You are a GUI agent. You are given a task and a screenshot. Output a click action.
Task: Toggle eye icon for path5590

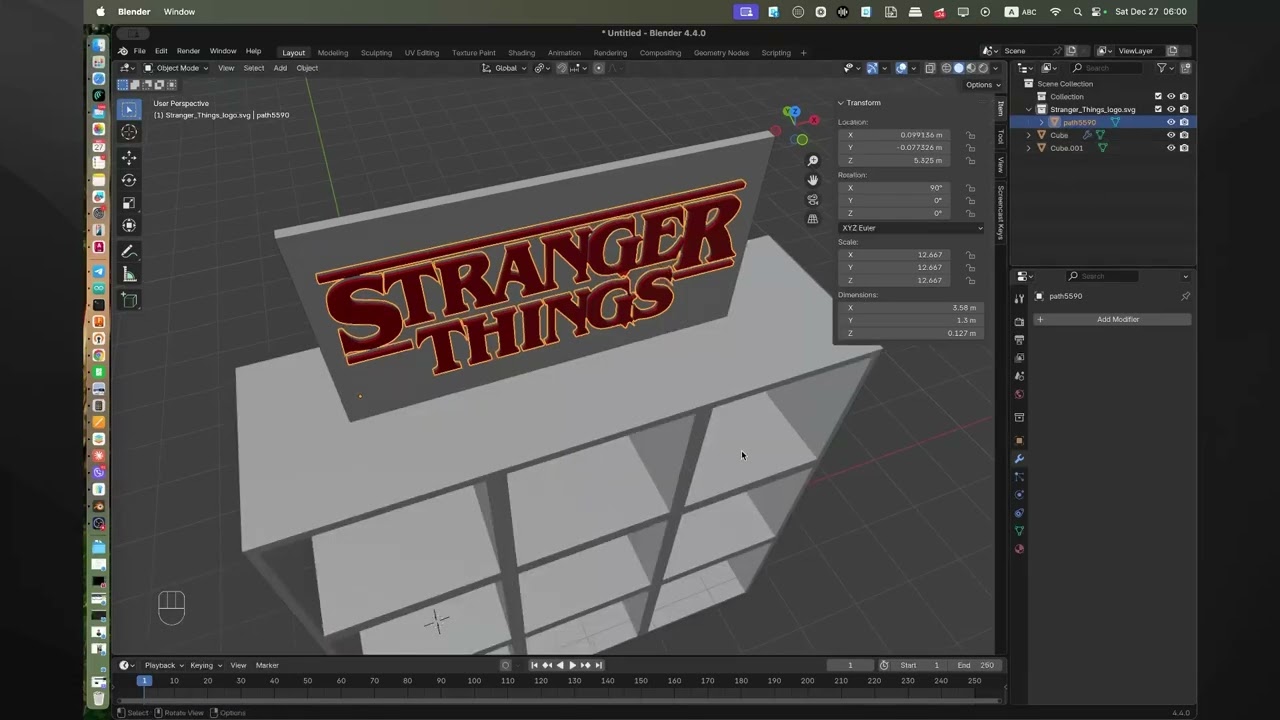click(1171, 122)
